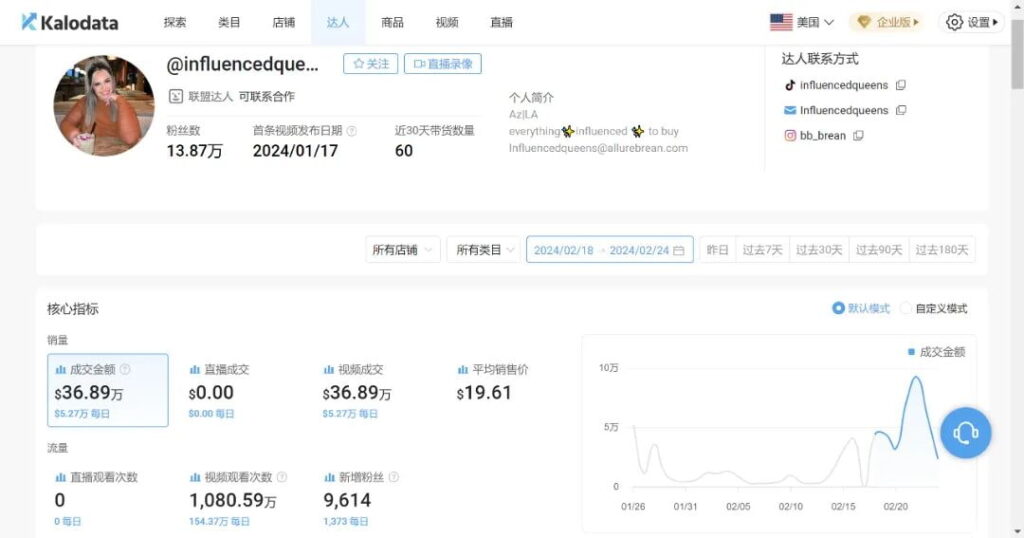Expand the 所有类目 dropdown
This screenshot has width=1024, height=538.
click(485, 250)
